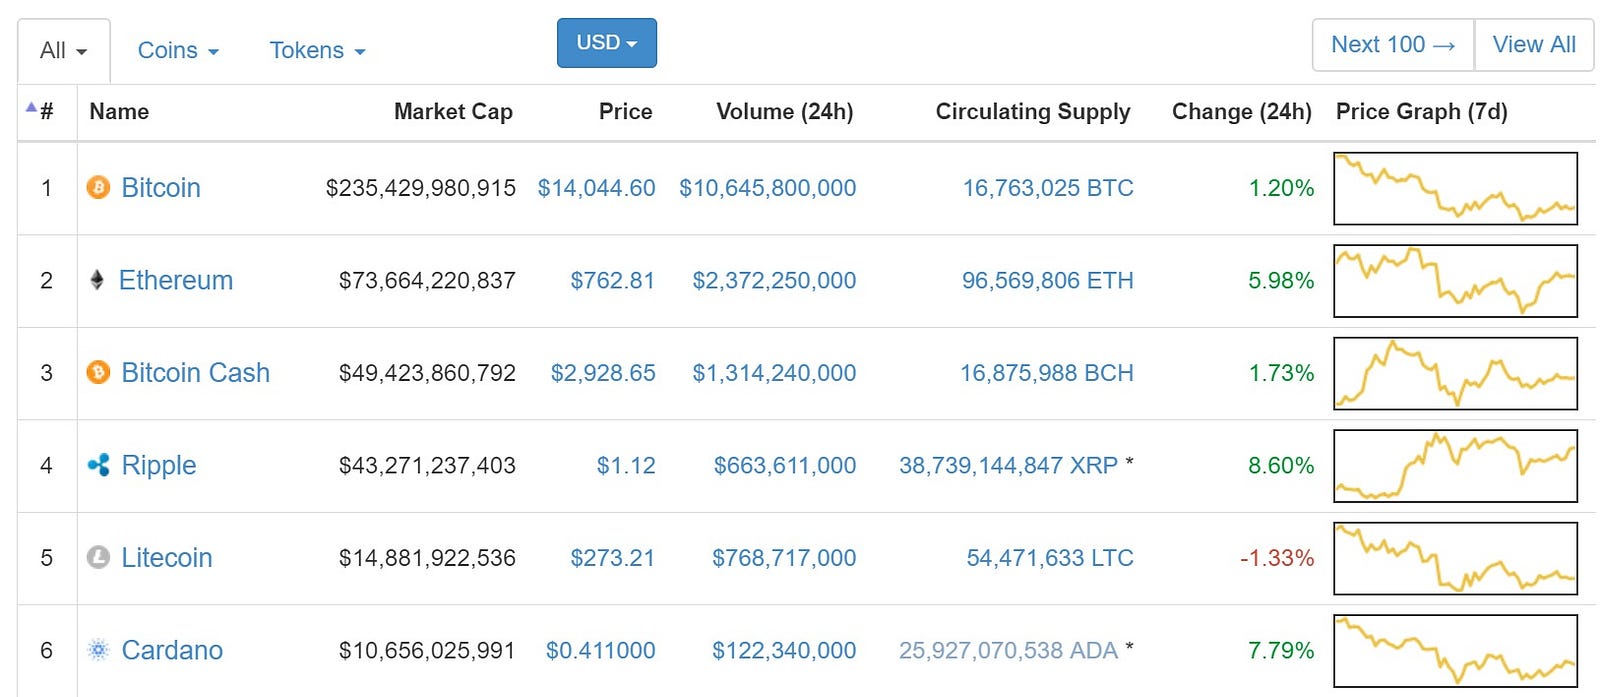
Task: Click the Bitcoin Cash logo icon
Action: 98,372
